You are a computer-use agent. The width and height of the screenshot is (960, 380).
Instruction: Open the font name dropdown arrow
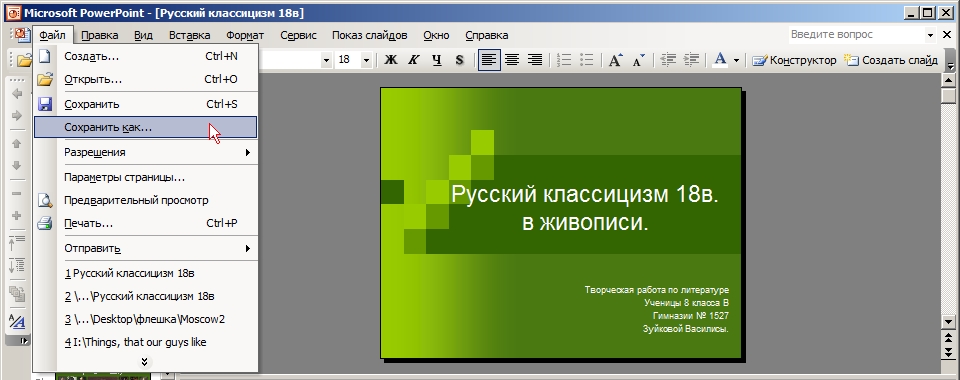tap(326, 60)
